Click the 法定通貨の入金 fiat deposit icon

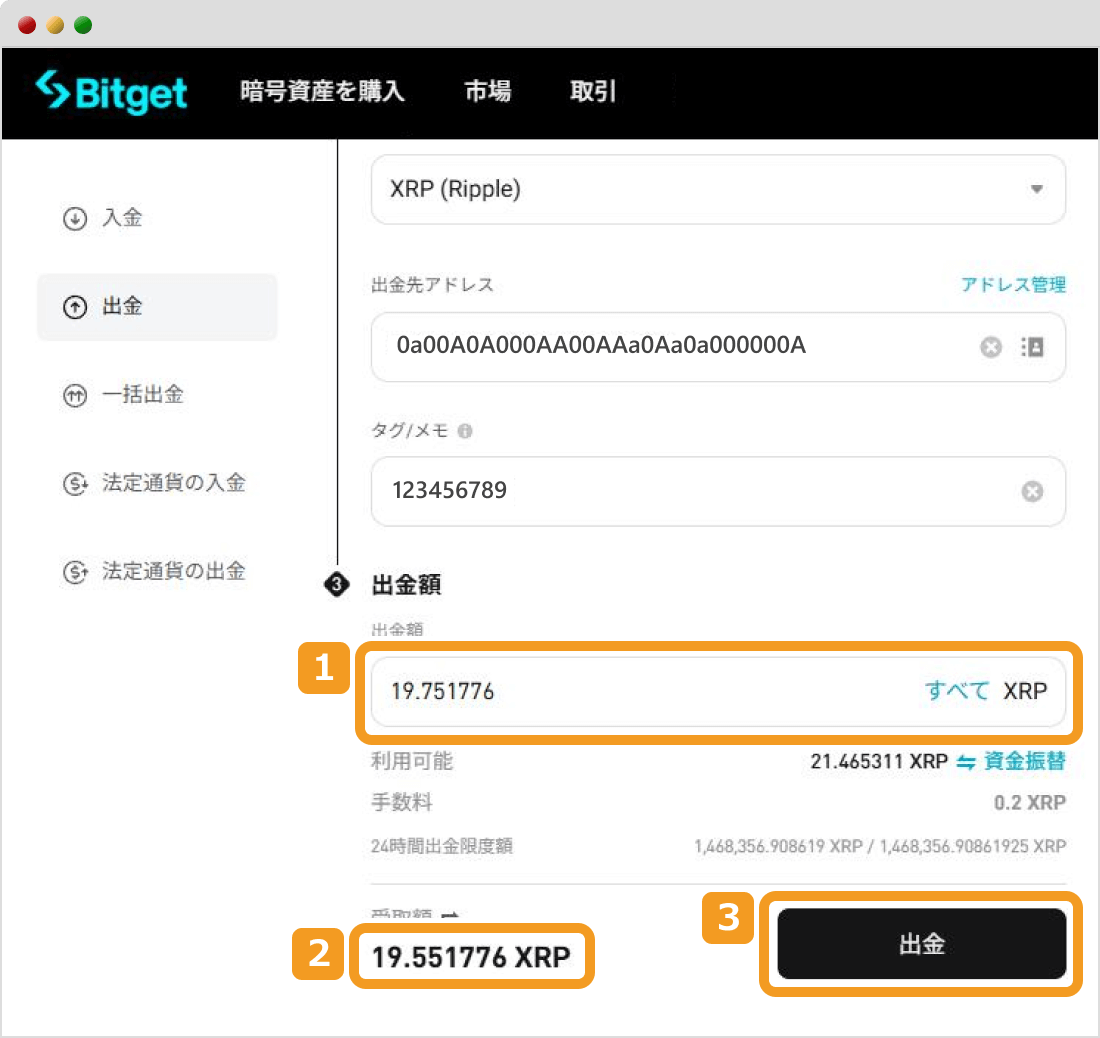pyautogui.click(x=75, y=483)
